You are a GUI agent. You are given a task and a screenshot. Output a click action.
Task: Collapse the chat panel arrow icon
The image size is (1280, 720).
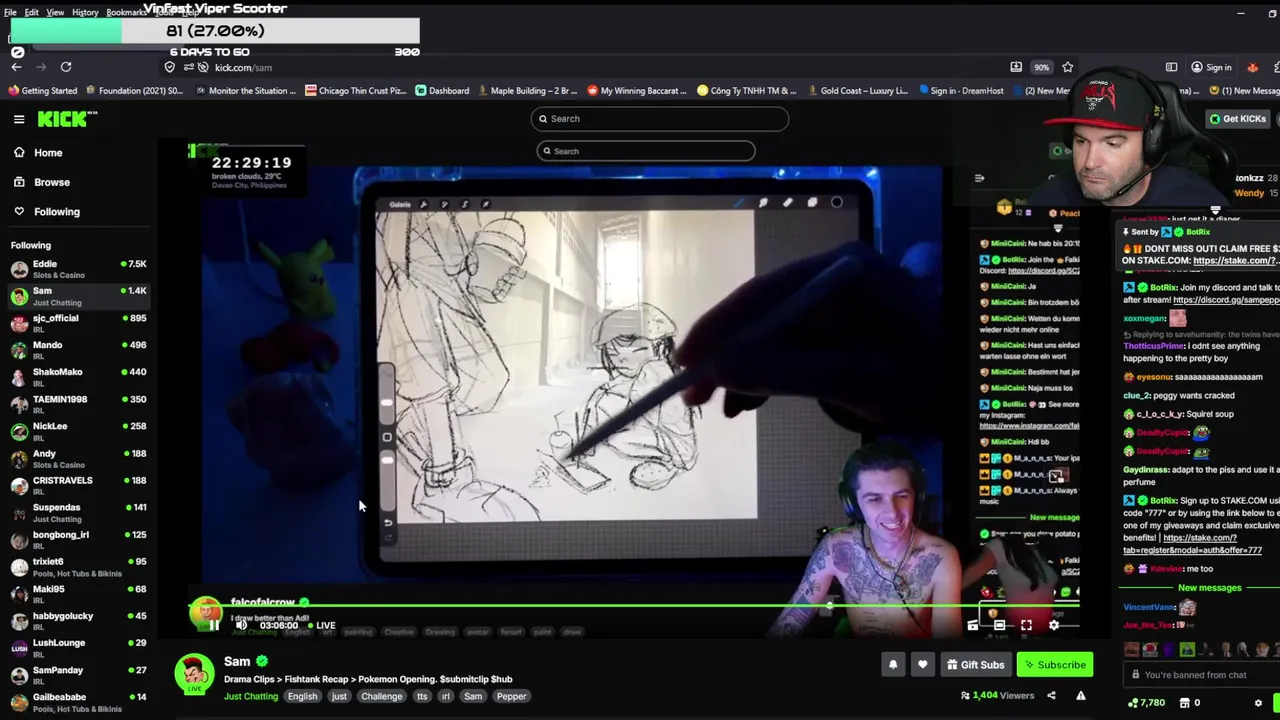point(979,178)
